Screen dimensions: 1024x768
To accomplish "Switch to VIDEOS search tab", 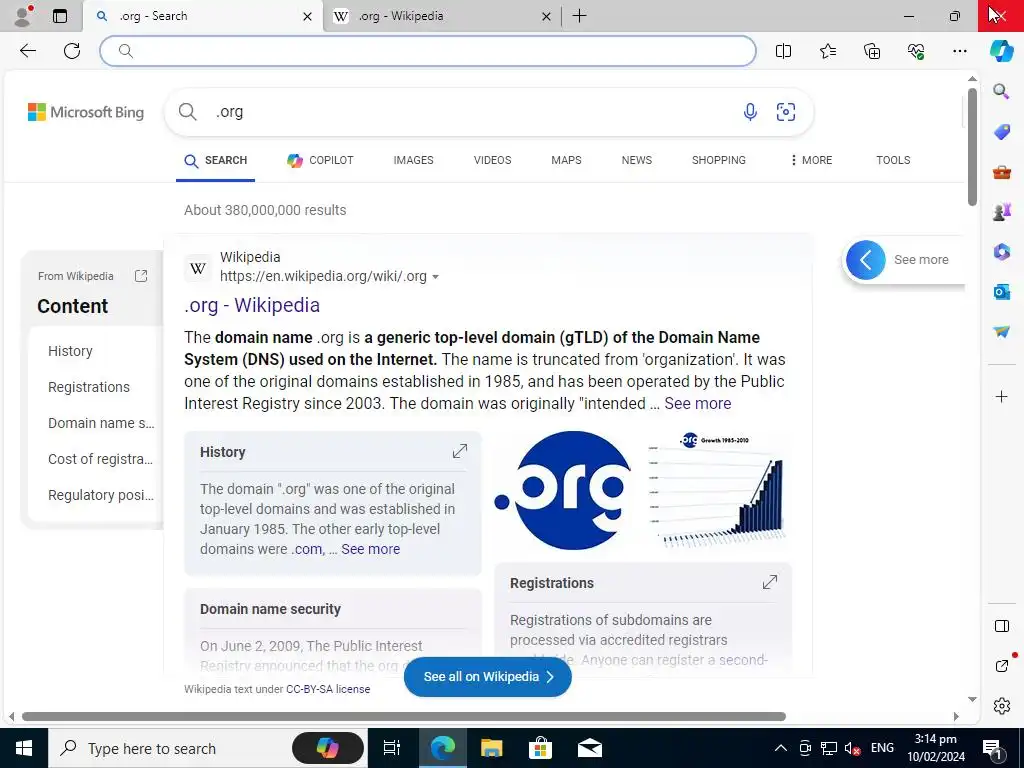I will point(492,160).
